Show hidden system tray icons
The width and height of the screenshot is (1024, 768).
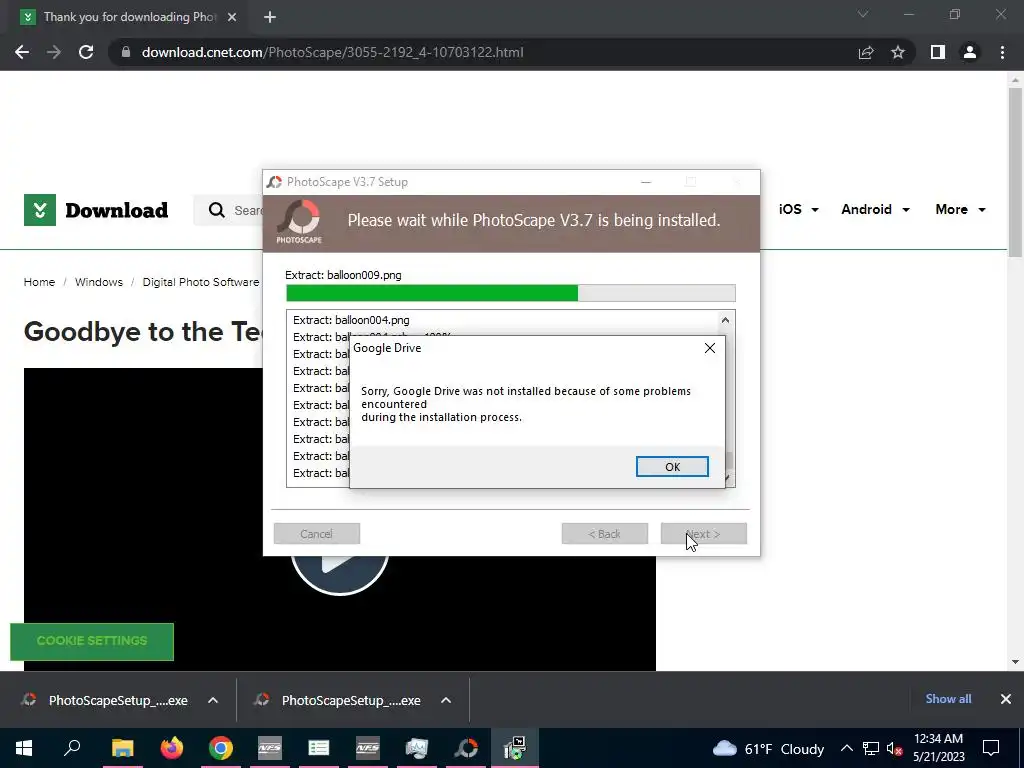click(846, 748)
